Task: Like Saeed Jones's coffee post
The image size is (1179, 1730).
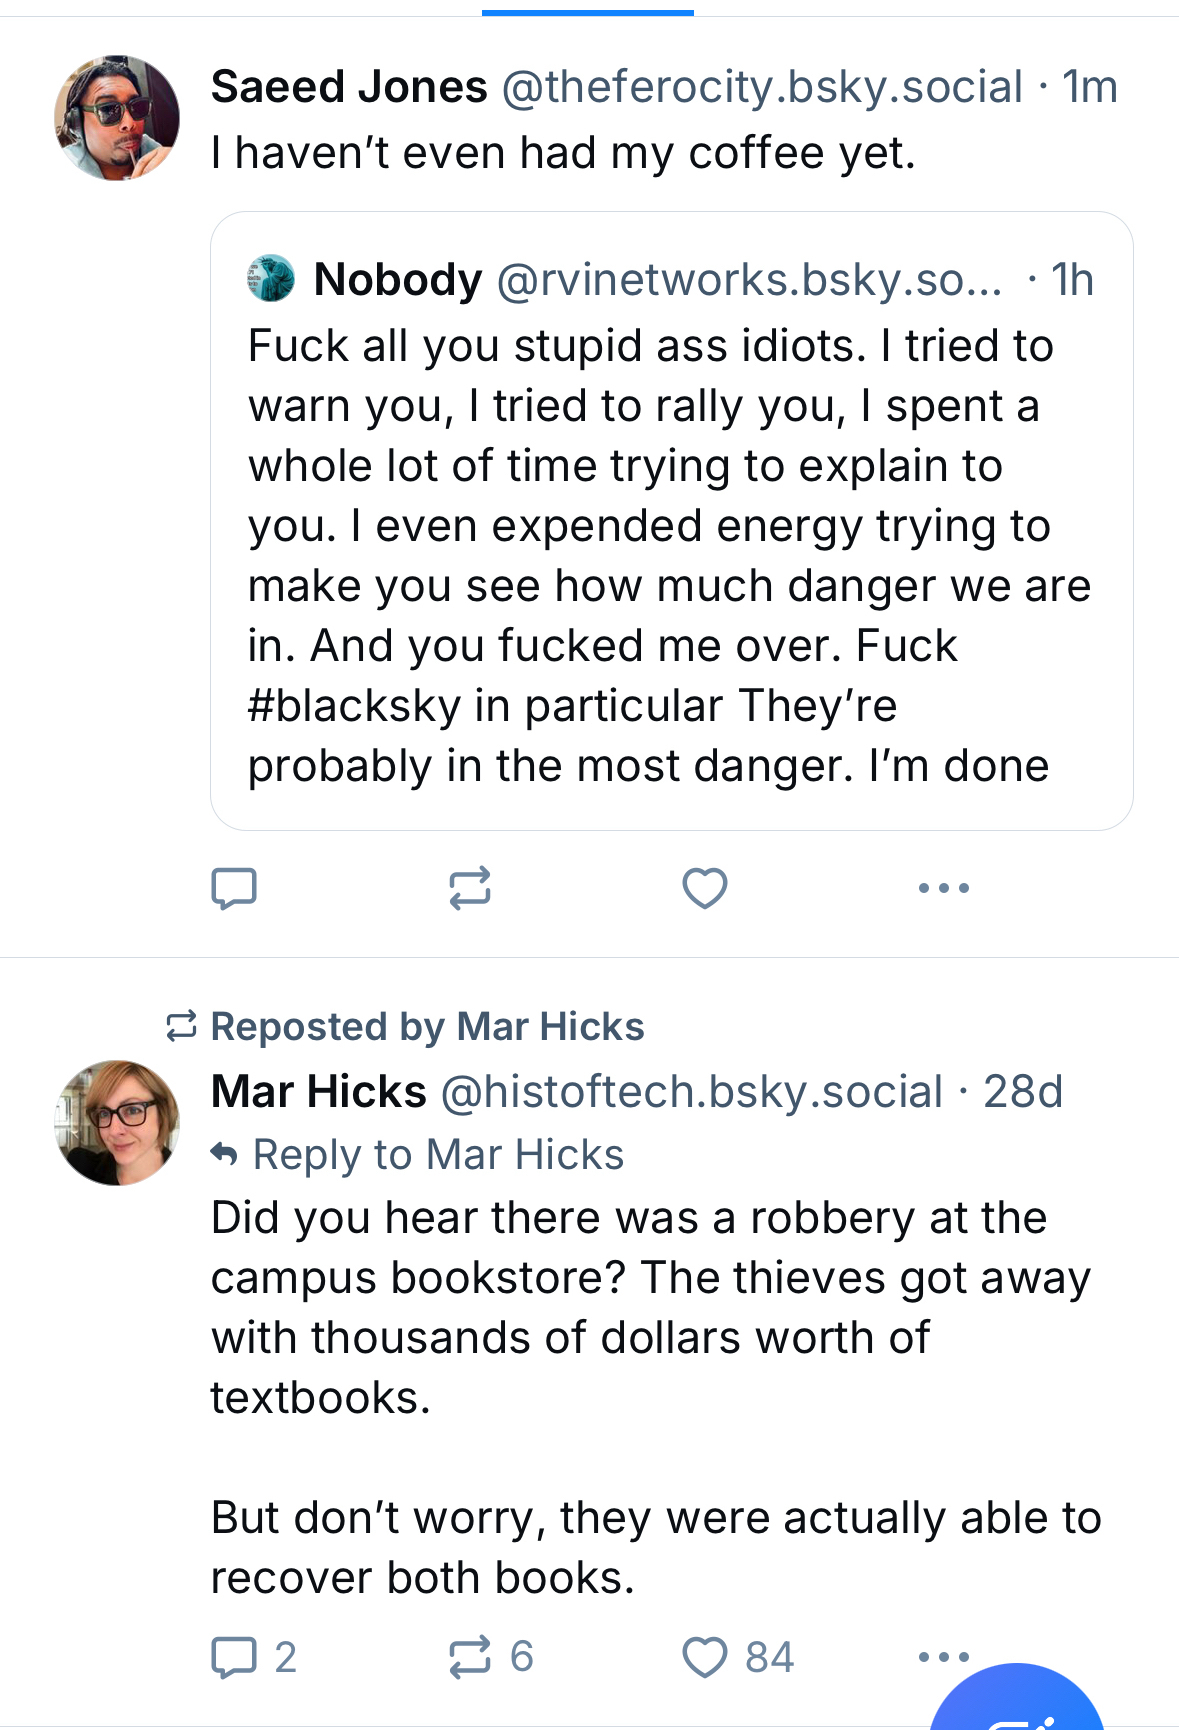Action: (704, 888)
